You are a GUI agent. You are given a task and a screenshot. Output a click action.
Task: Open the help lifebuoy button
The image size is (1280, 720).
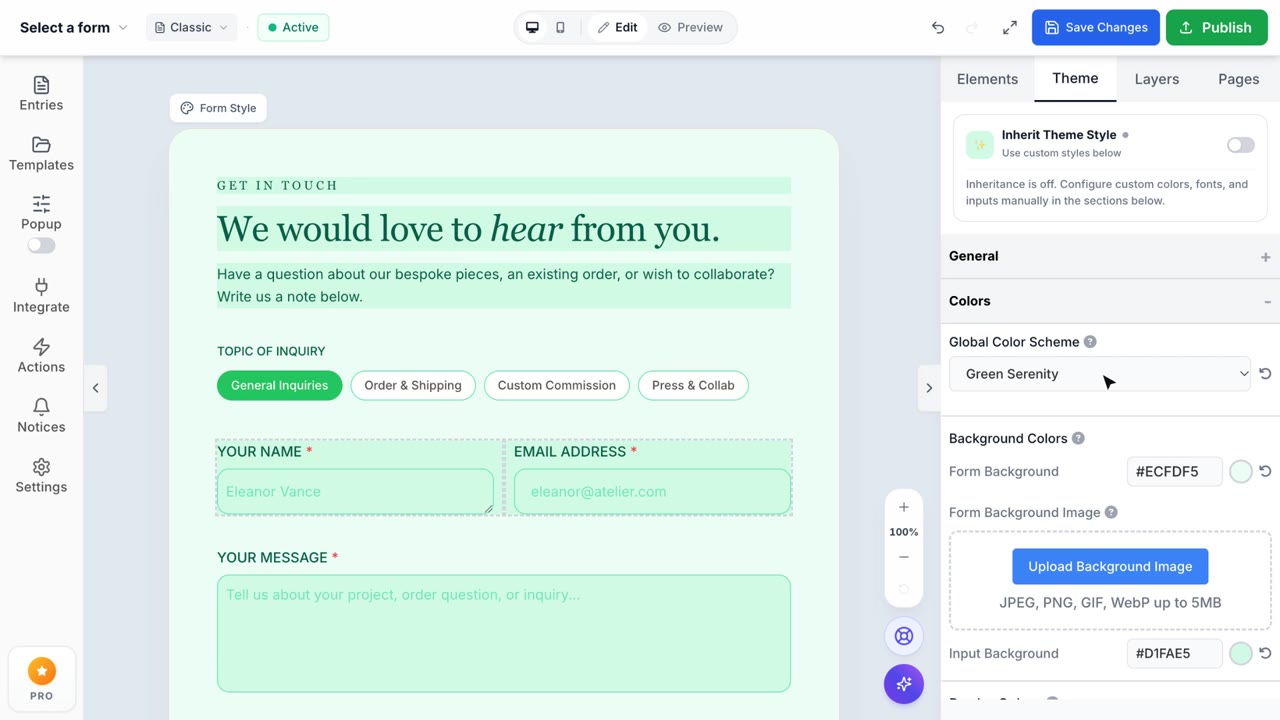click(904, 636)
